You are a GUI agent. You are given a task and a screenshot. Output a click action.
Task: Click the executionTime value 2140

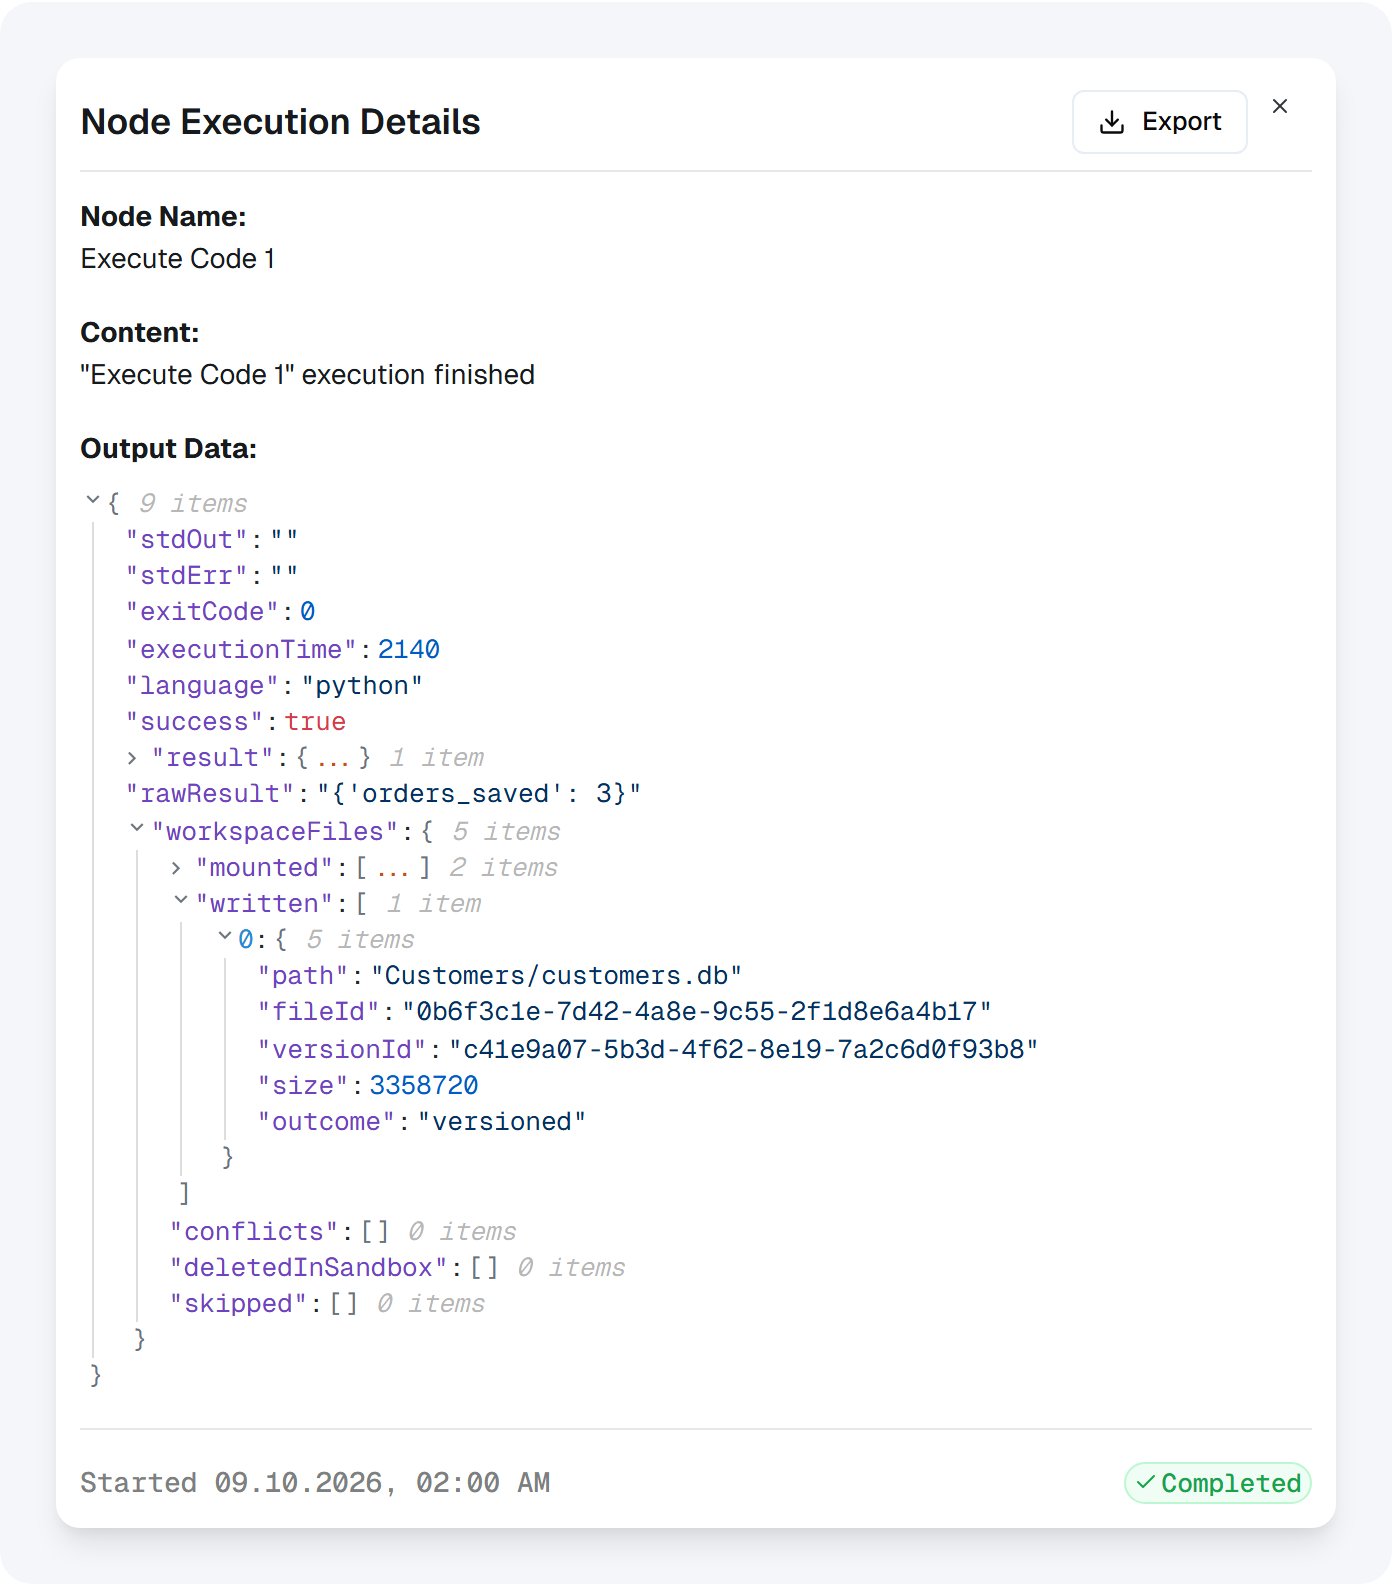409,650
